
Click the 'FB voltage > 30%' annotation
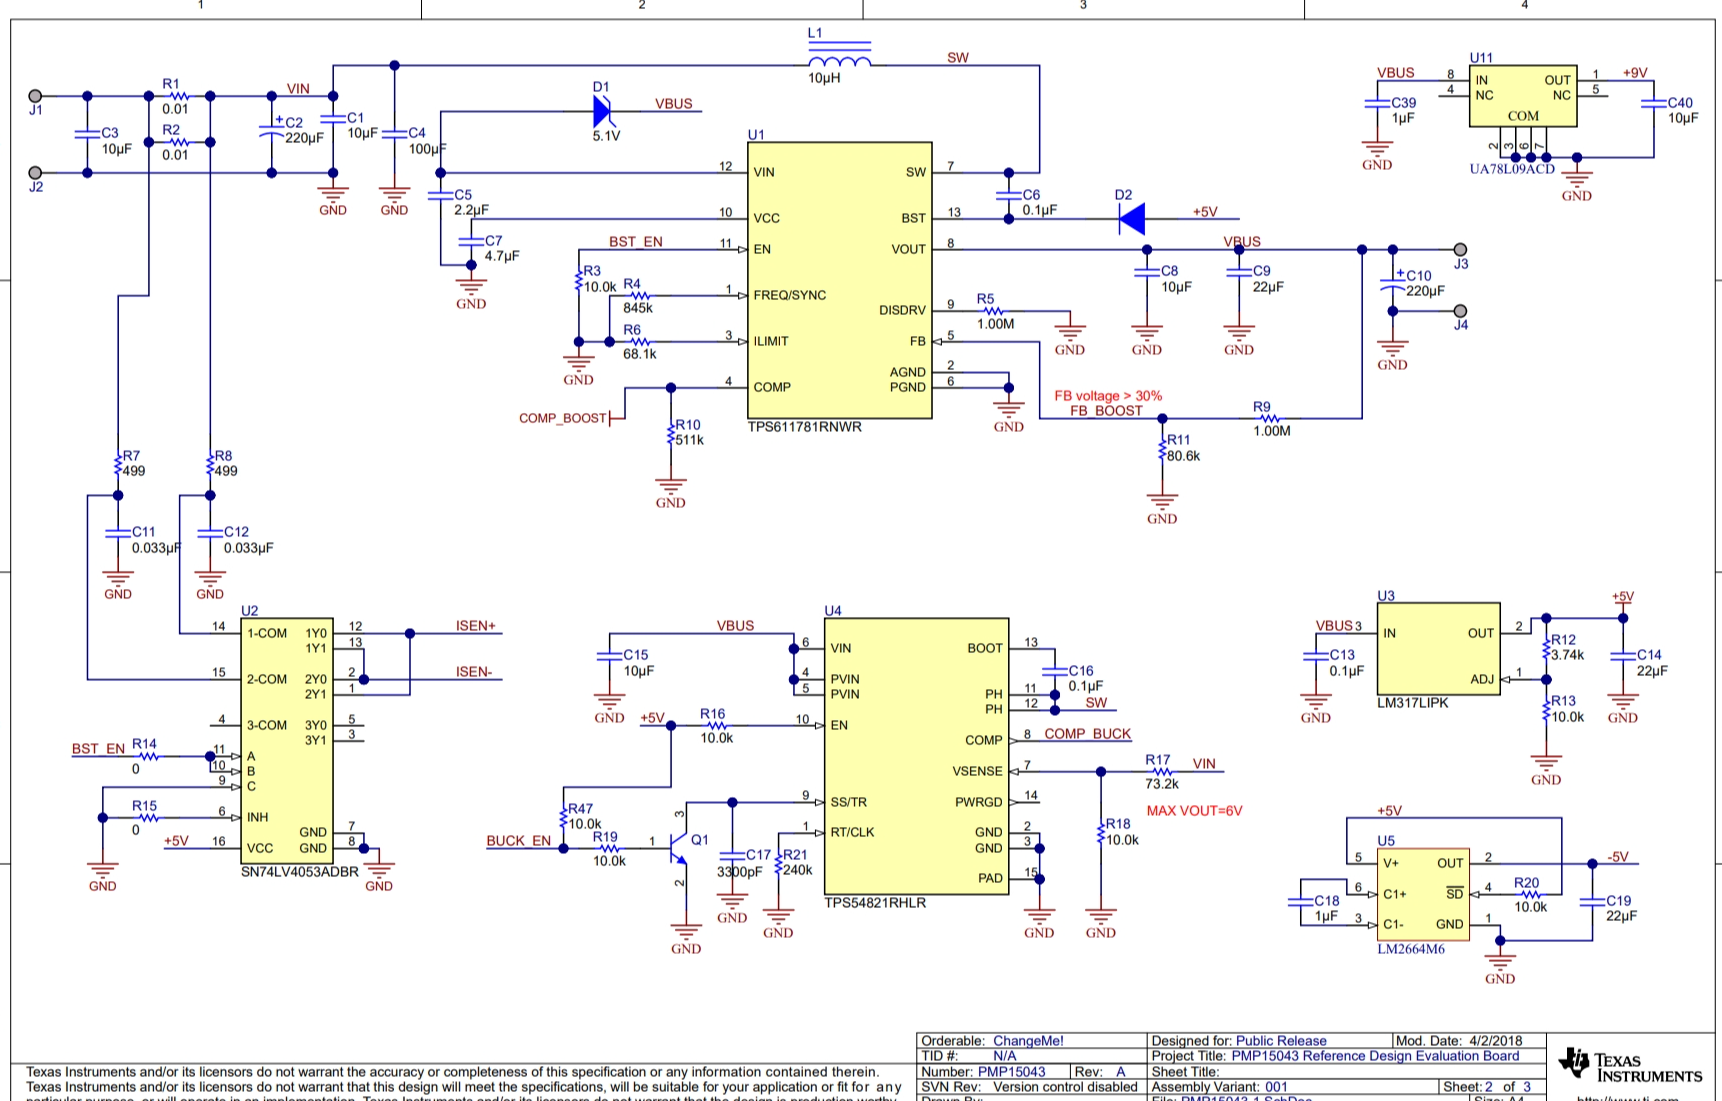1108,396
